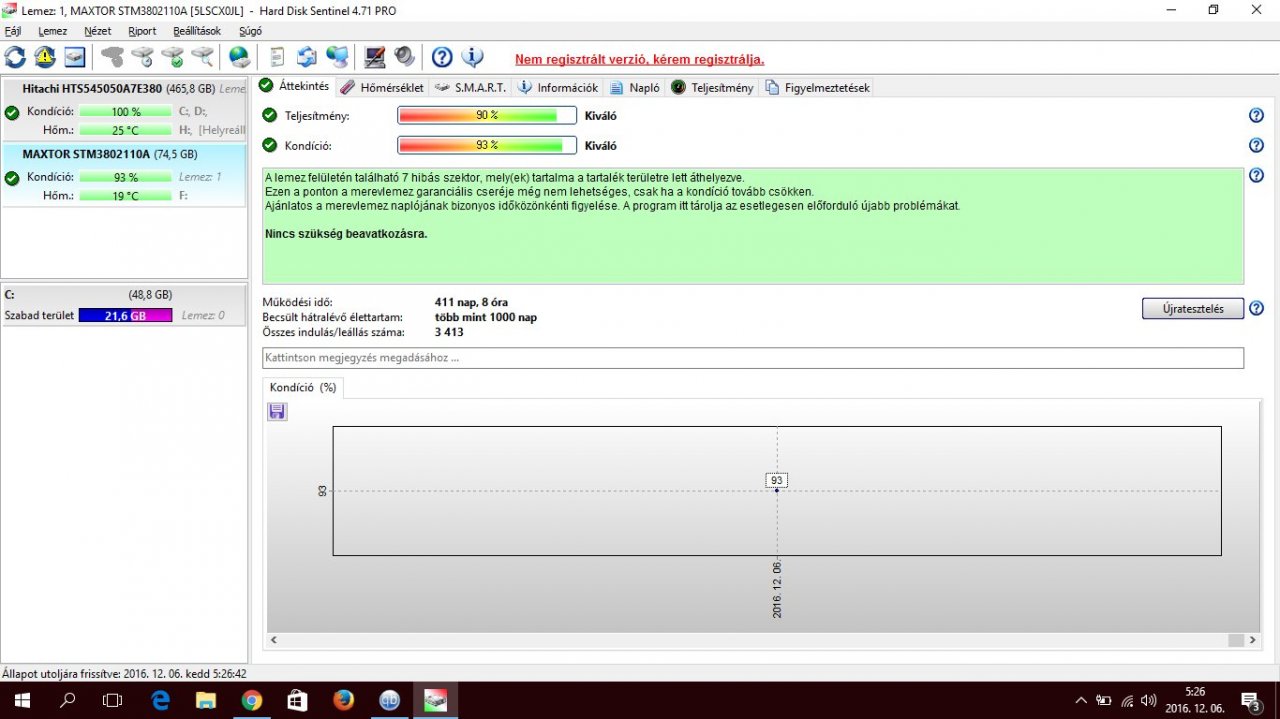Click the globe with disk icon
The width and height of the screenshot is (1280, 719).
pyautogui.click(x=239, y=57)
